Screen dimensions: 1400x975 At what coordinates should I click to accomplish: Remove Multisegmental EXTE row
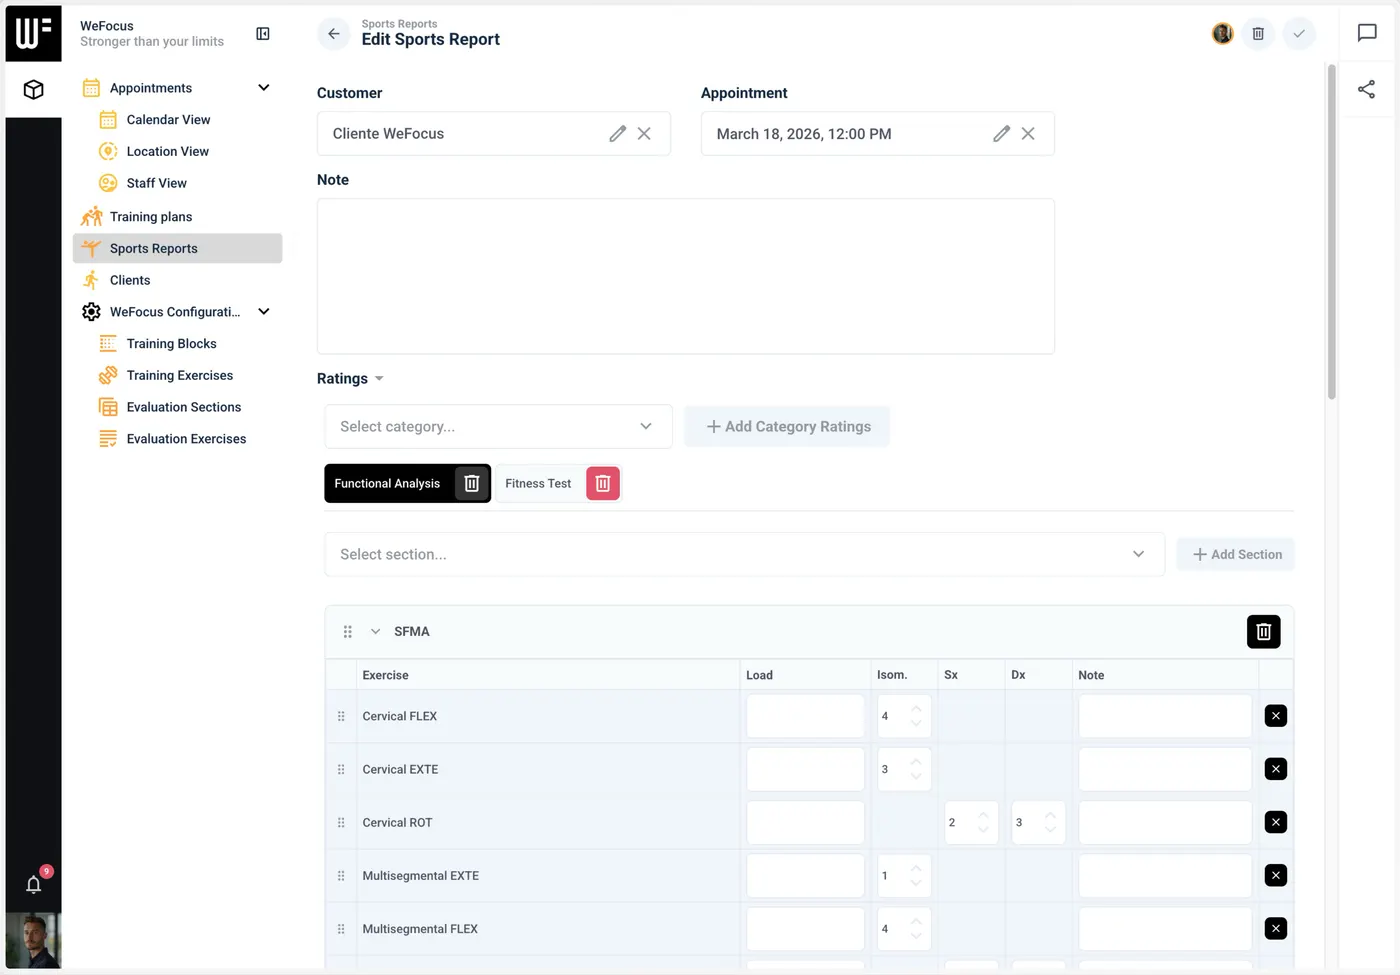(1276, 876)
